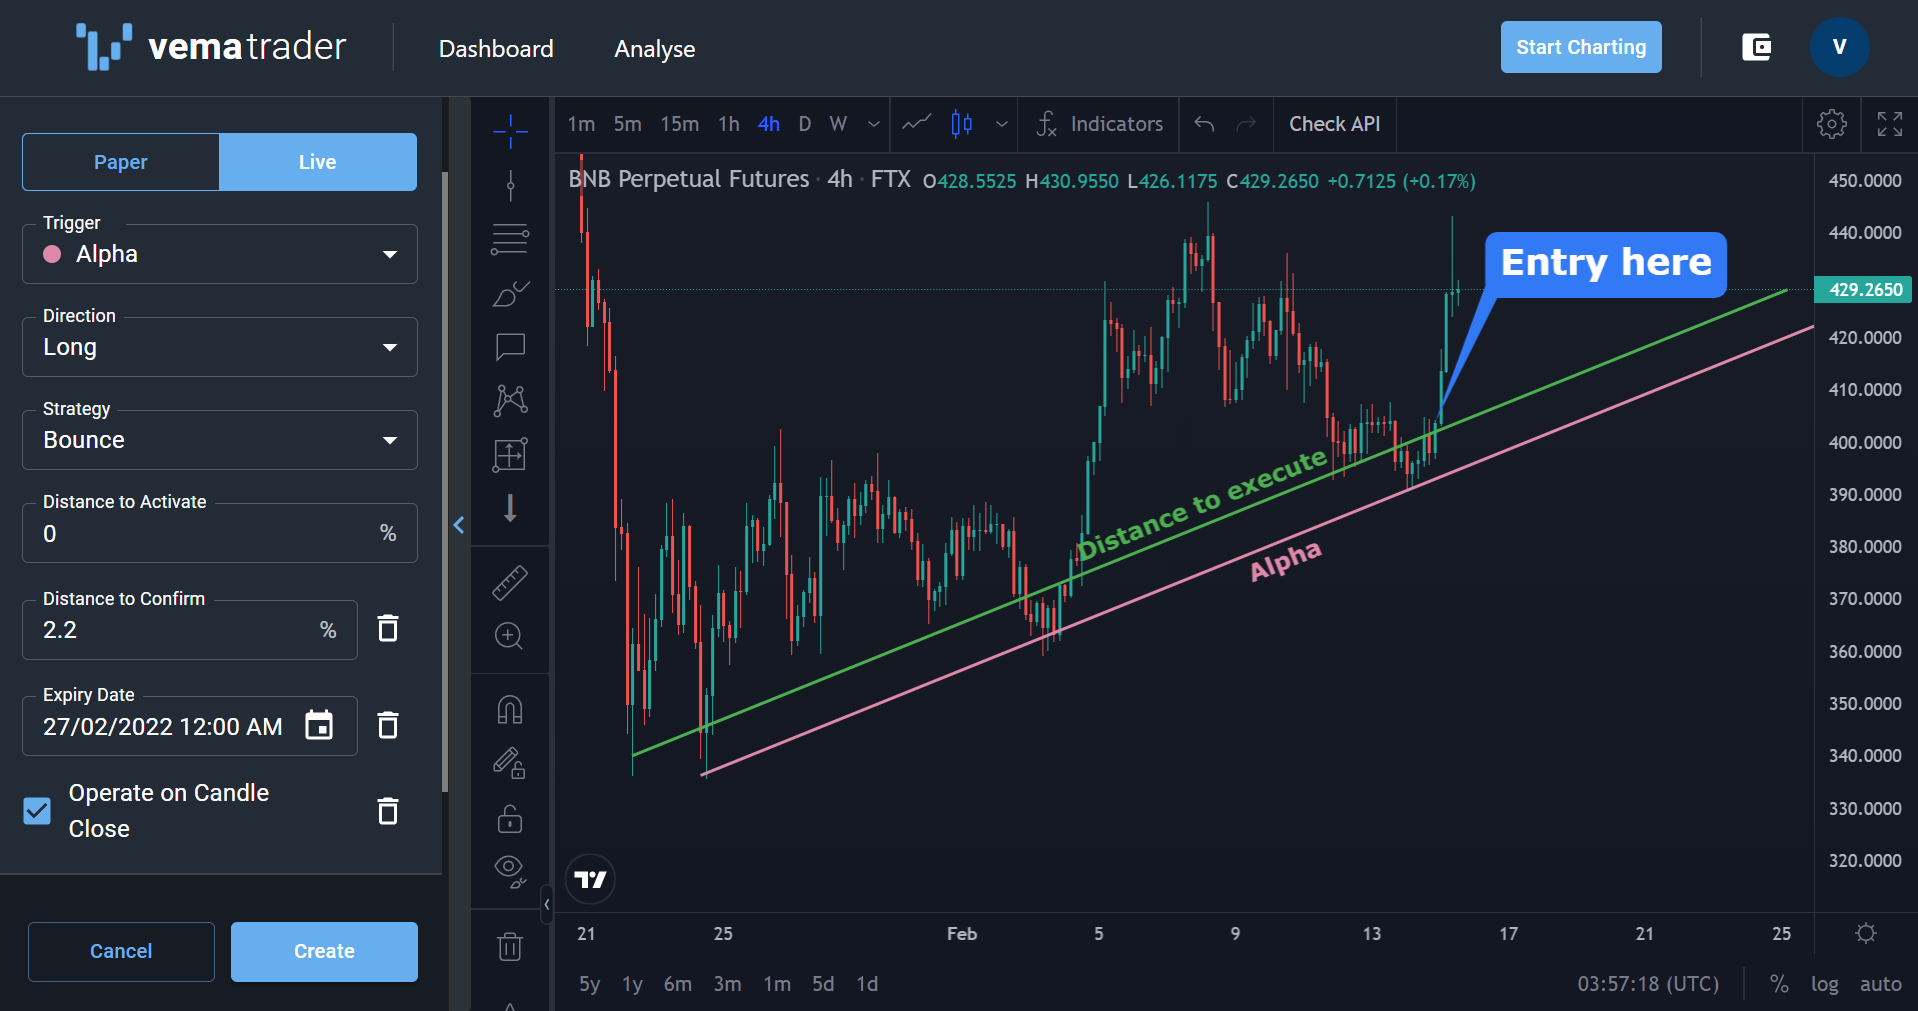Open the wallet icon in header
This screenshot has height=1011, width=1918.
1757,47
